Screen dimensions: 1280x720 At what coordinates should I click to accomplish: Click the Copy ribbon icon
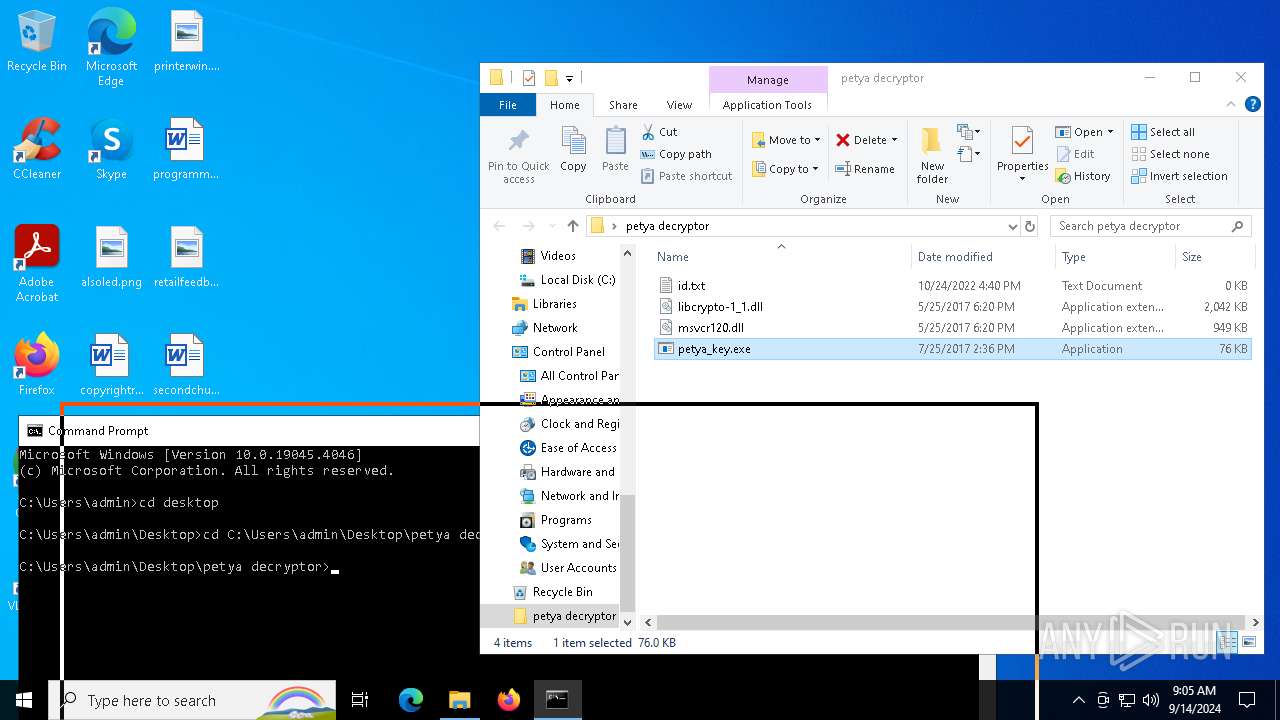573,150
